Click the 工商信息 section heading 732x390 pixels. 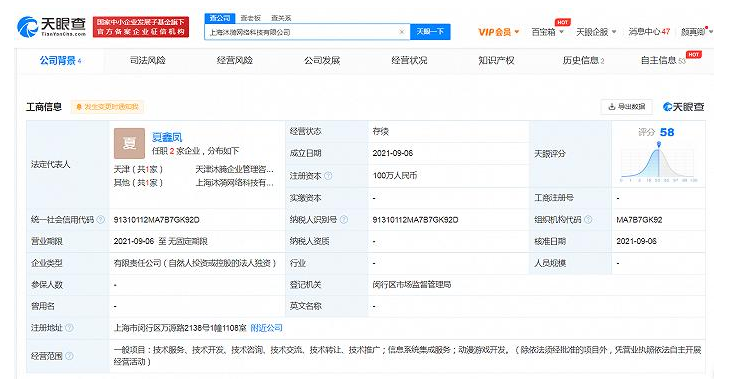(44, 107)
